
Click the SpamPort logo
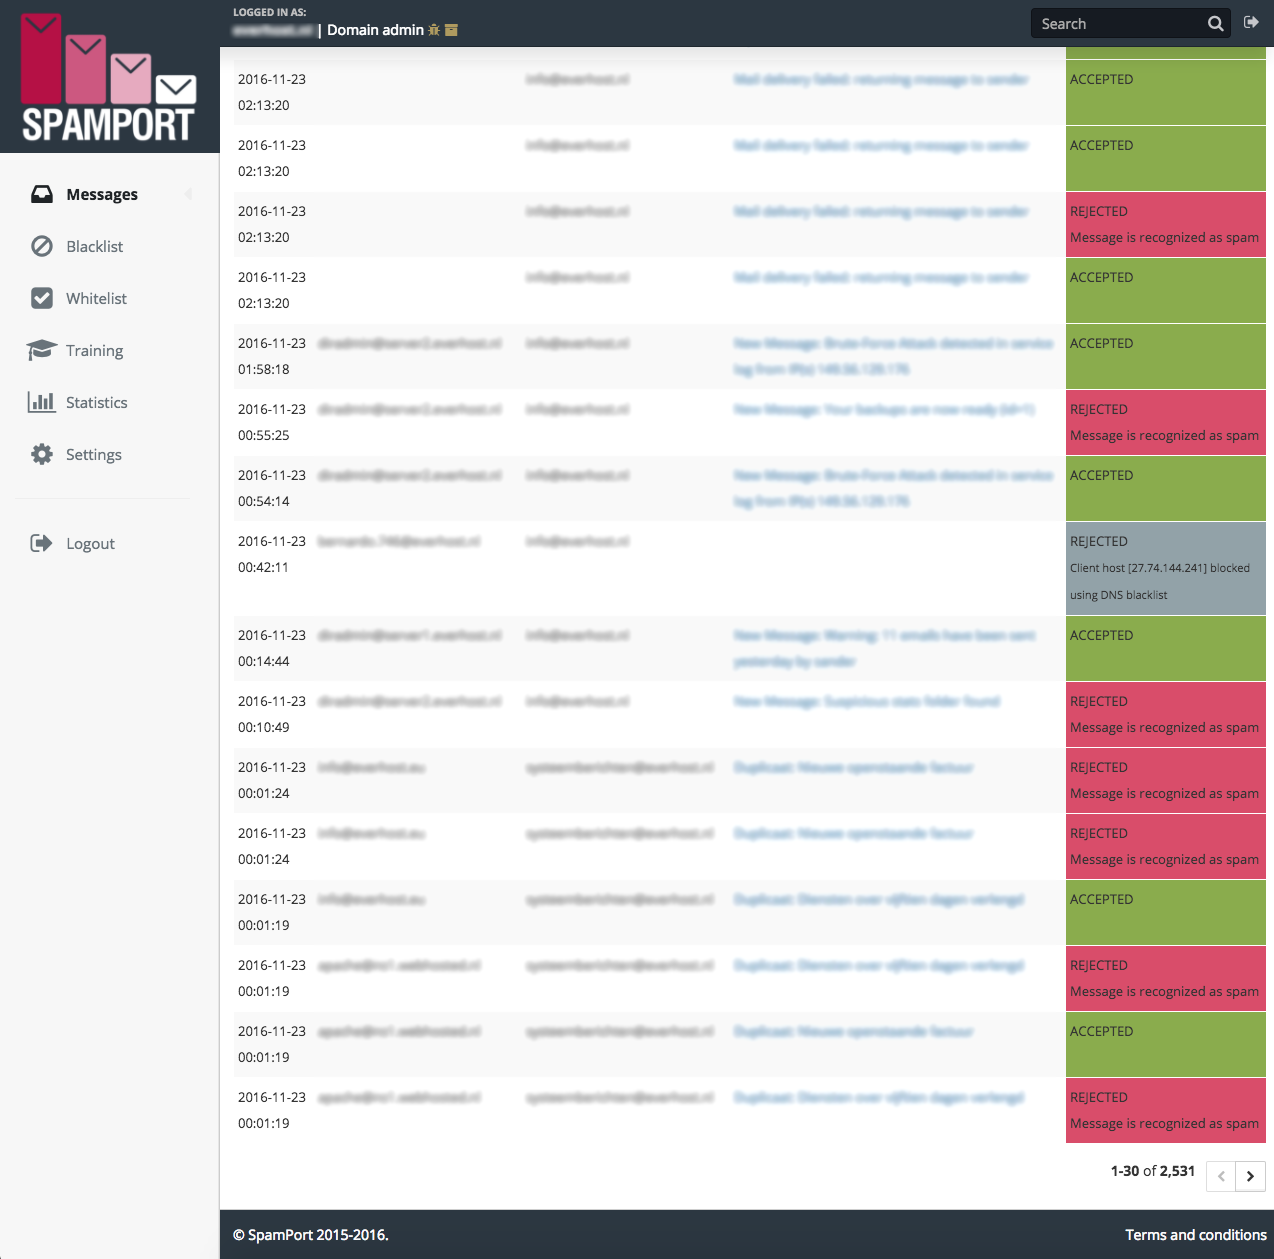[x=108, y=78]
